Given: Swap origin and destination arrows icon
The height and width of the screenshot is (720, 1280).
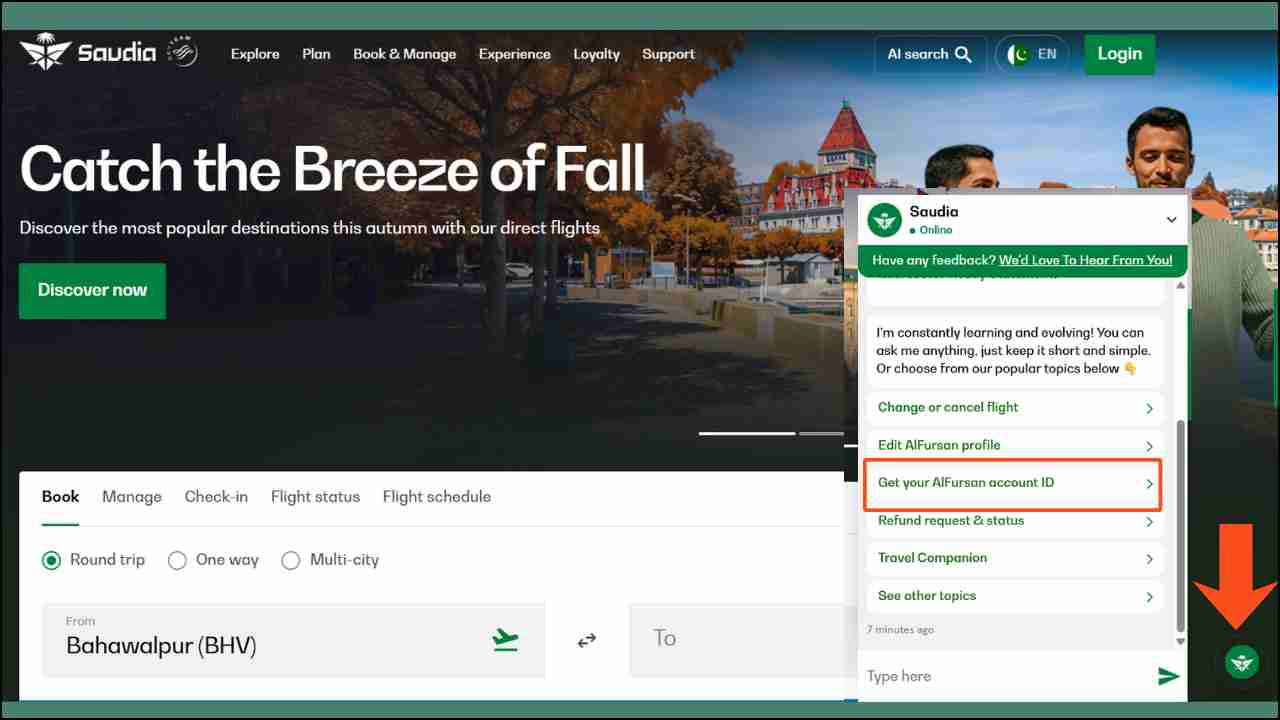Looking at the screenshot, I should coord(587,640).
